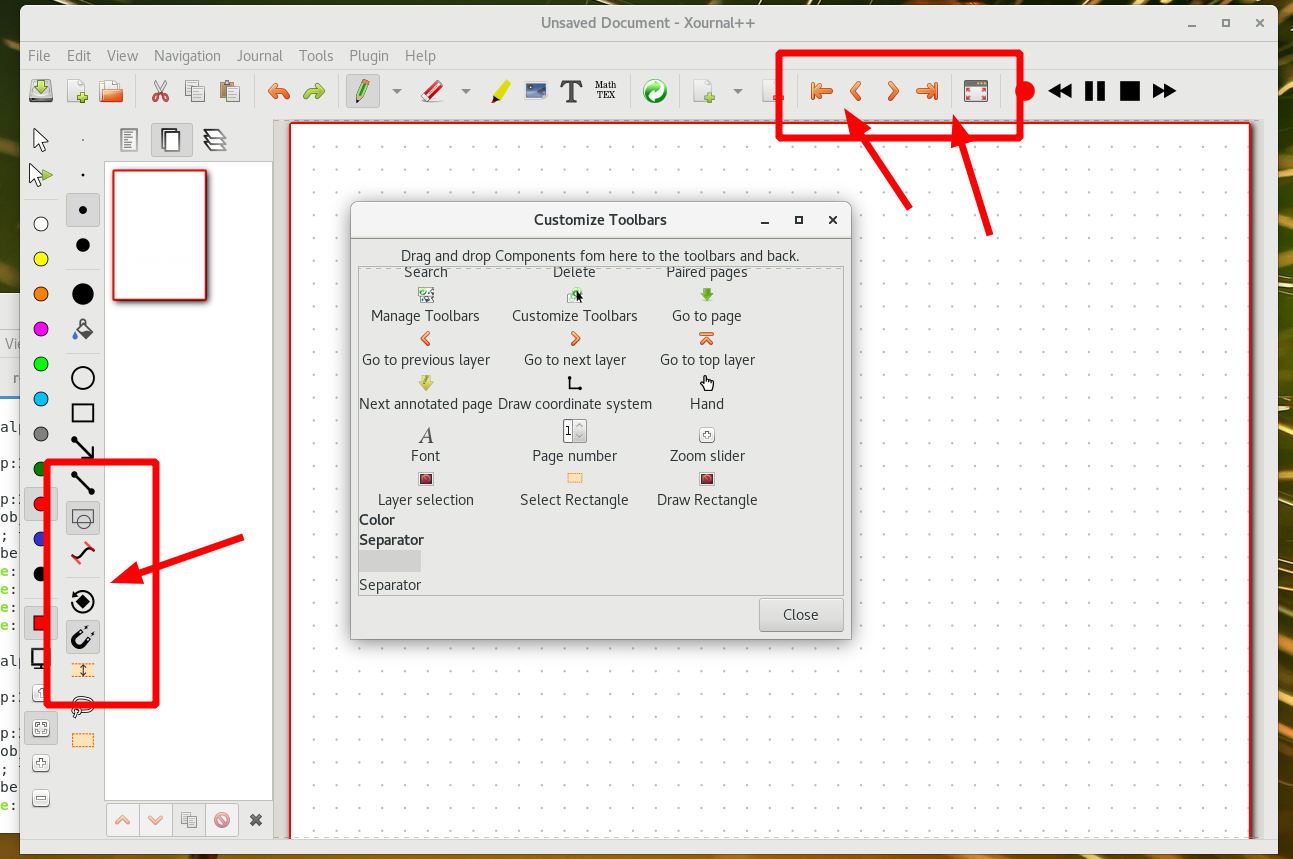Select the Lasso region selection tool
Image resolution: width=1293 pixels, height=859 pixels.
point(83,706)
